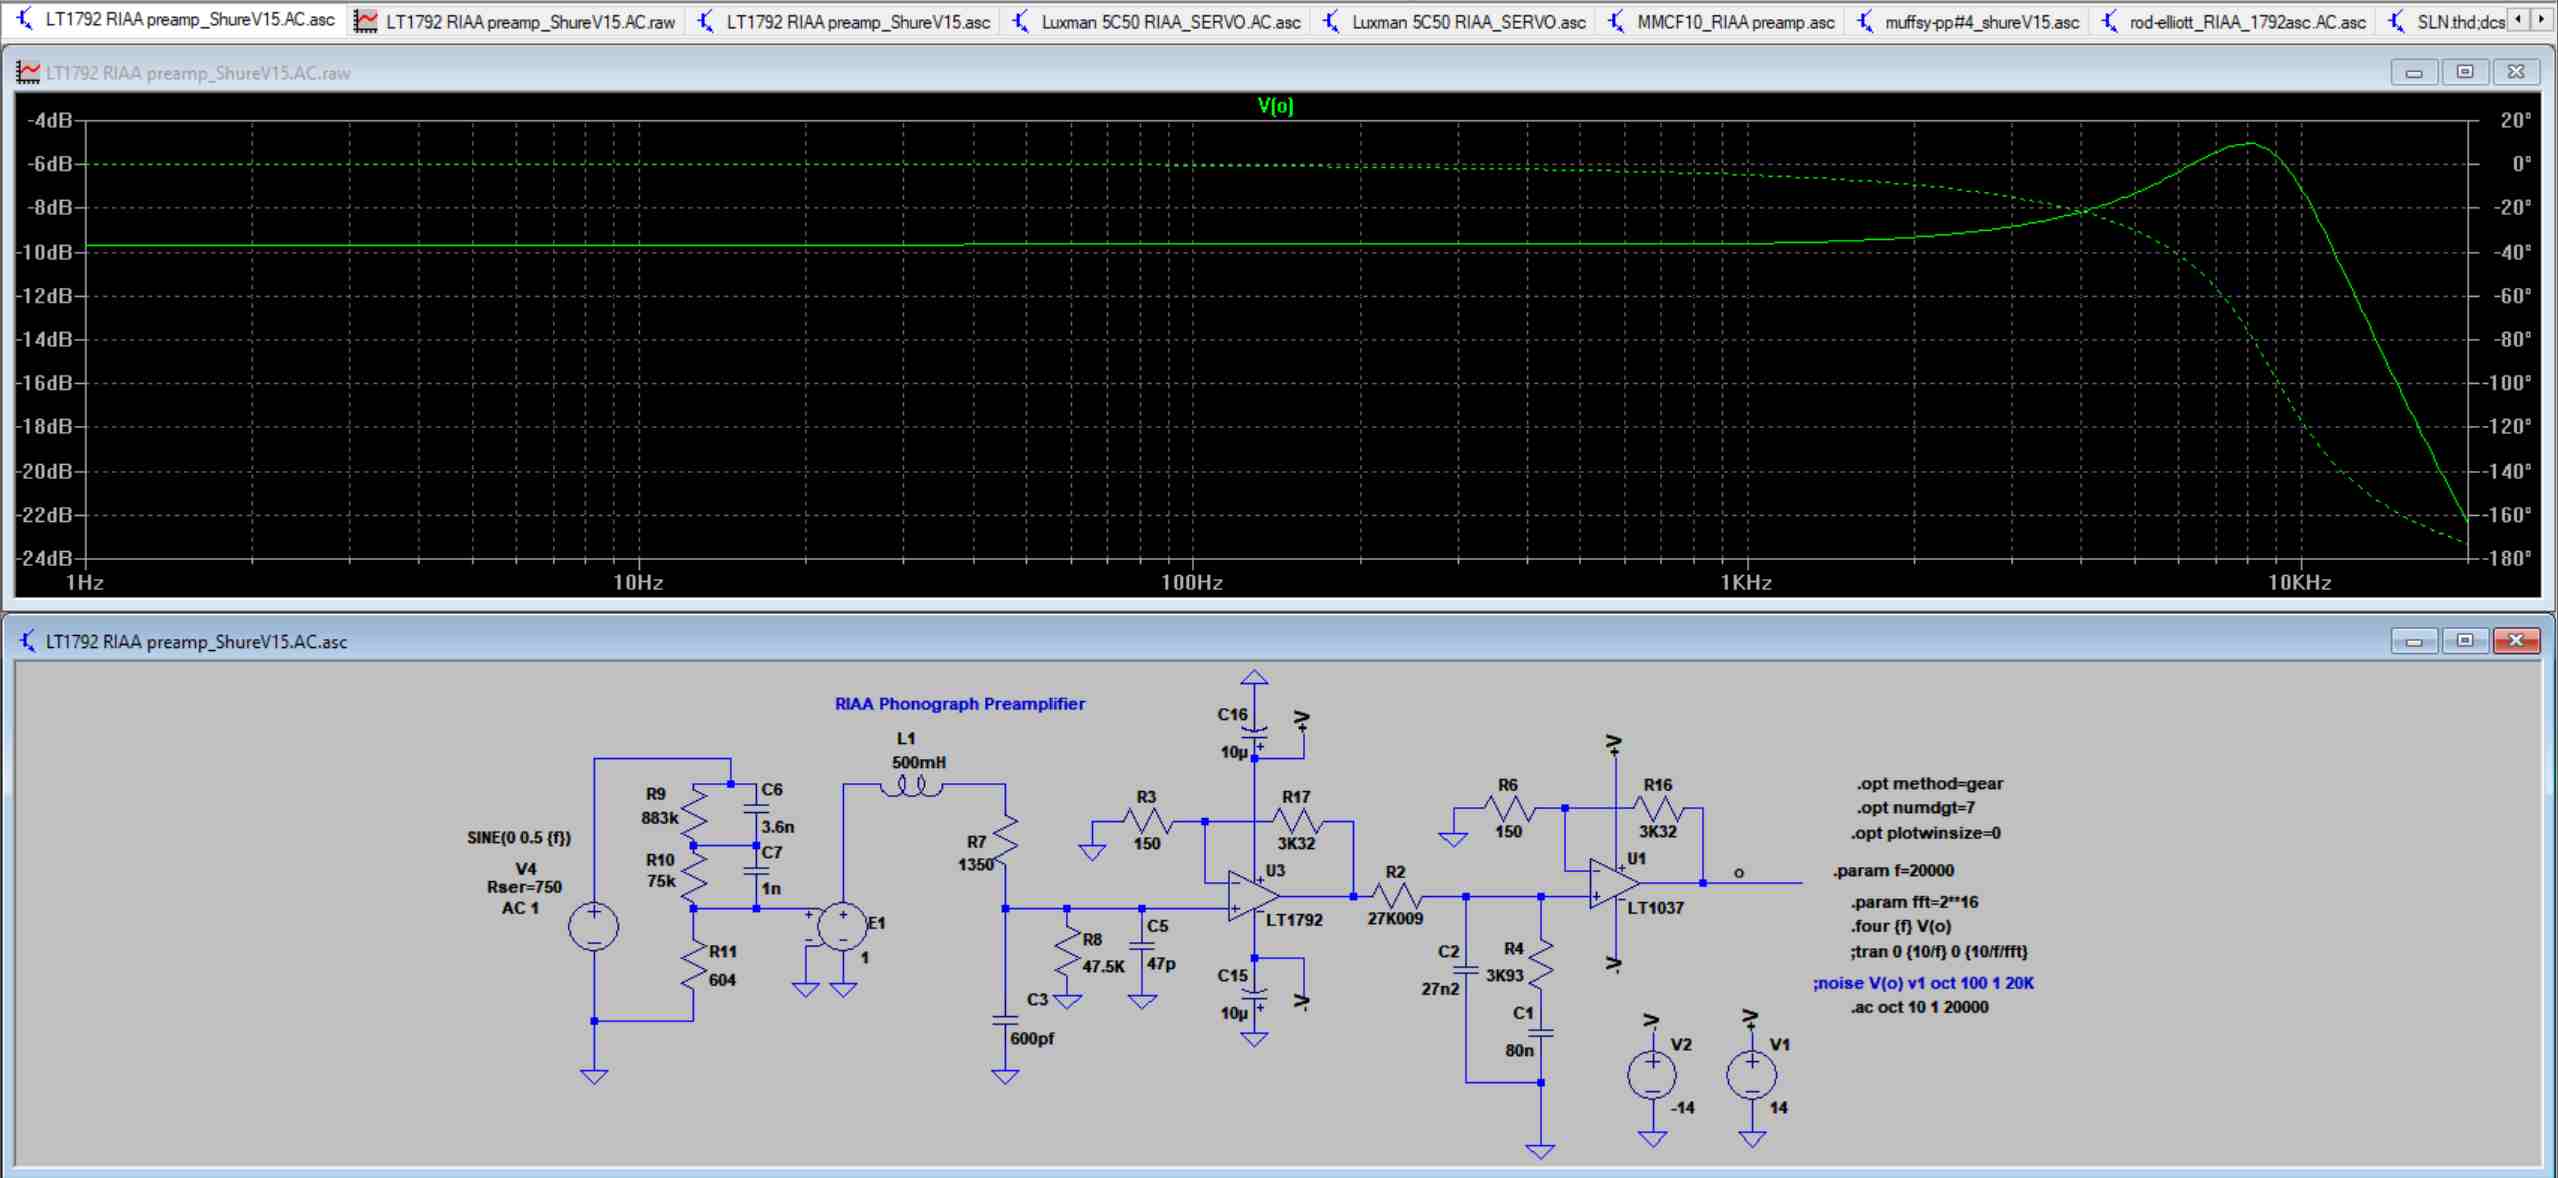Click the SINE(0 0.5 {f}) source text
Screen dimensions: 2558x1178
click(518, 838)
